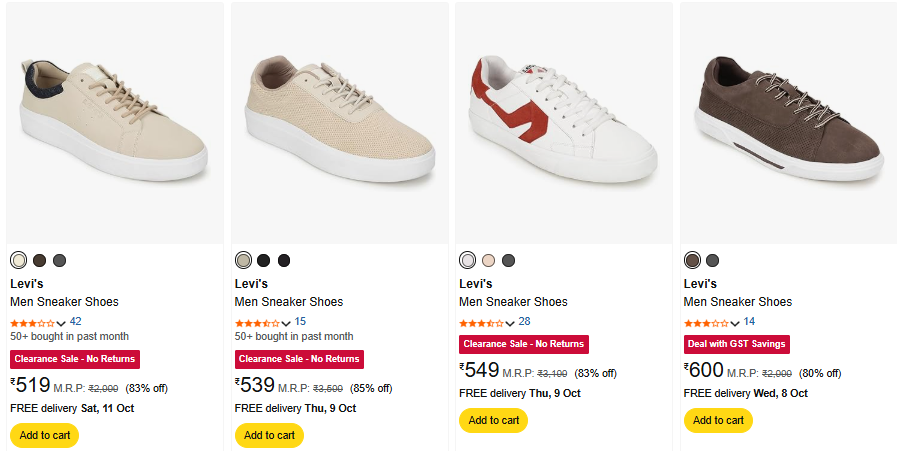The width and height of the screenshot is (897, 451).
Task: Expand rating breakdown beside 42 reviews
Action: pyautogui.click(x=61, y=323)
